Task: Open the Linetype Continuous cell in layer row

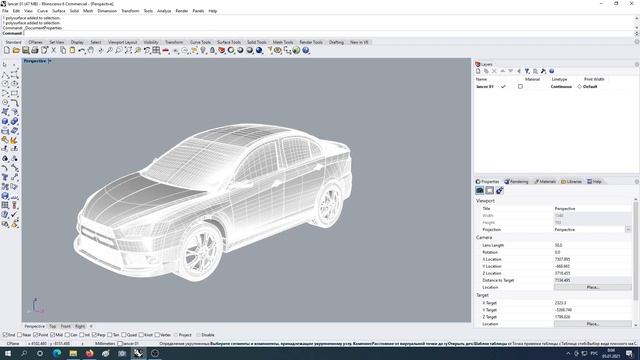Action: coord(561,87)
